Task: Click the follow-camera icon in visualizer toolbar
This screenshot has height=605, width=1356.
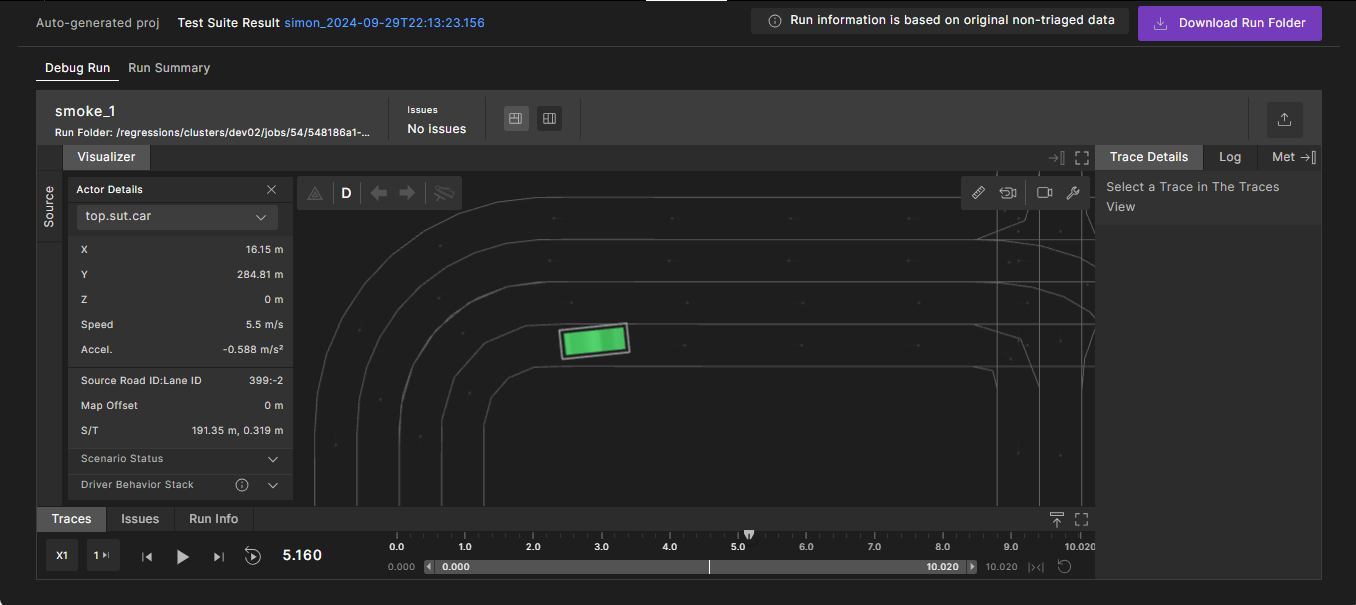Action: tap(1008, 193)
